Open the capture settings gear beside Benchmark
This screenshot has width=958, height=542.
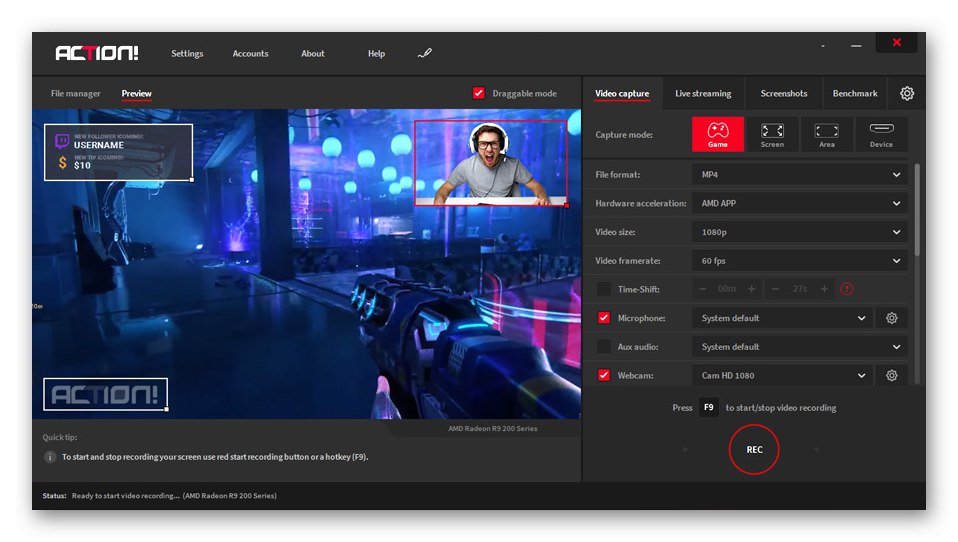[907, 93]
